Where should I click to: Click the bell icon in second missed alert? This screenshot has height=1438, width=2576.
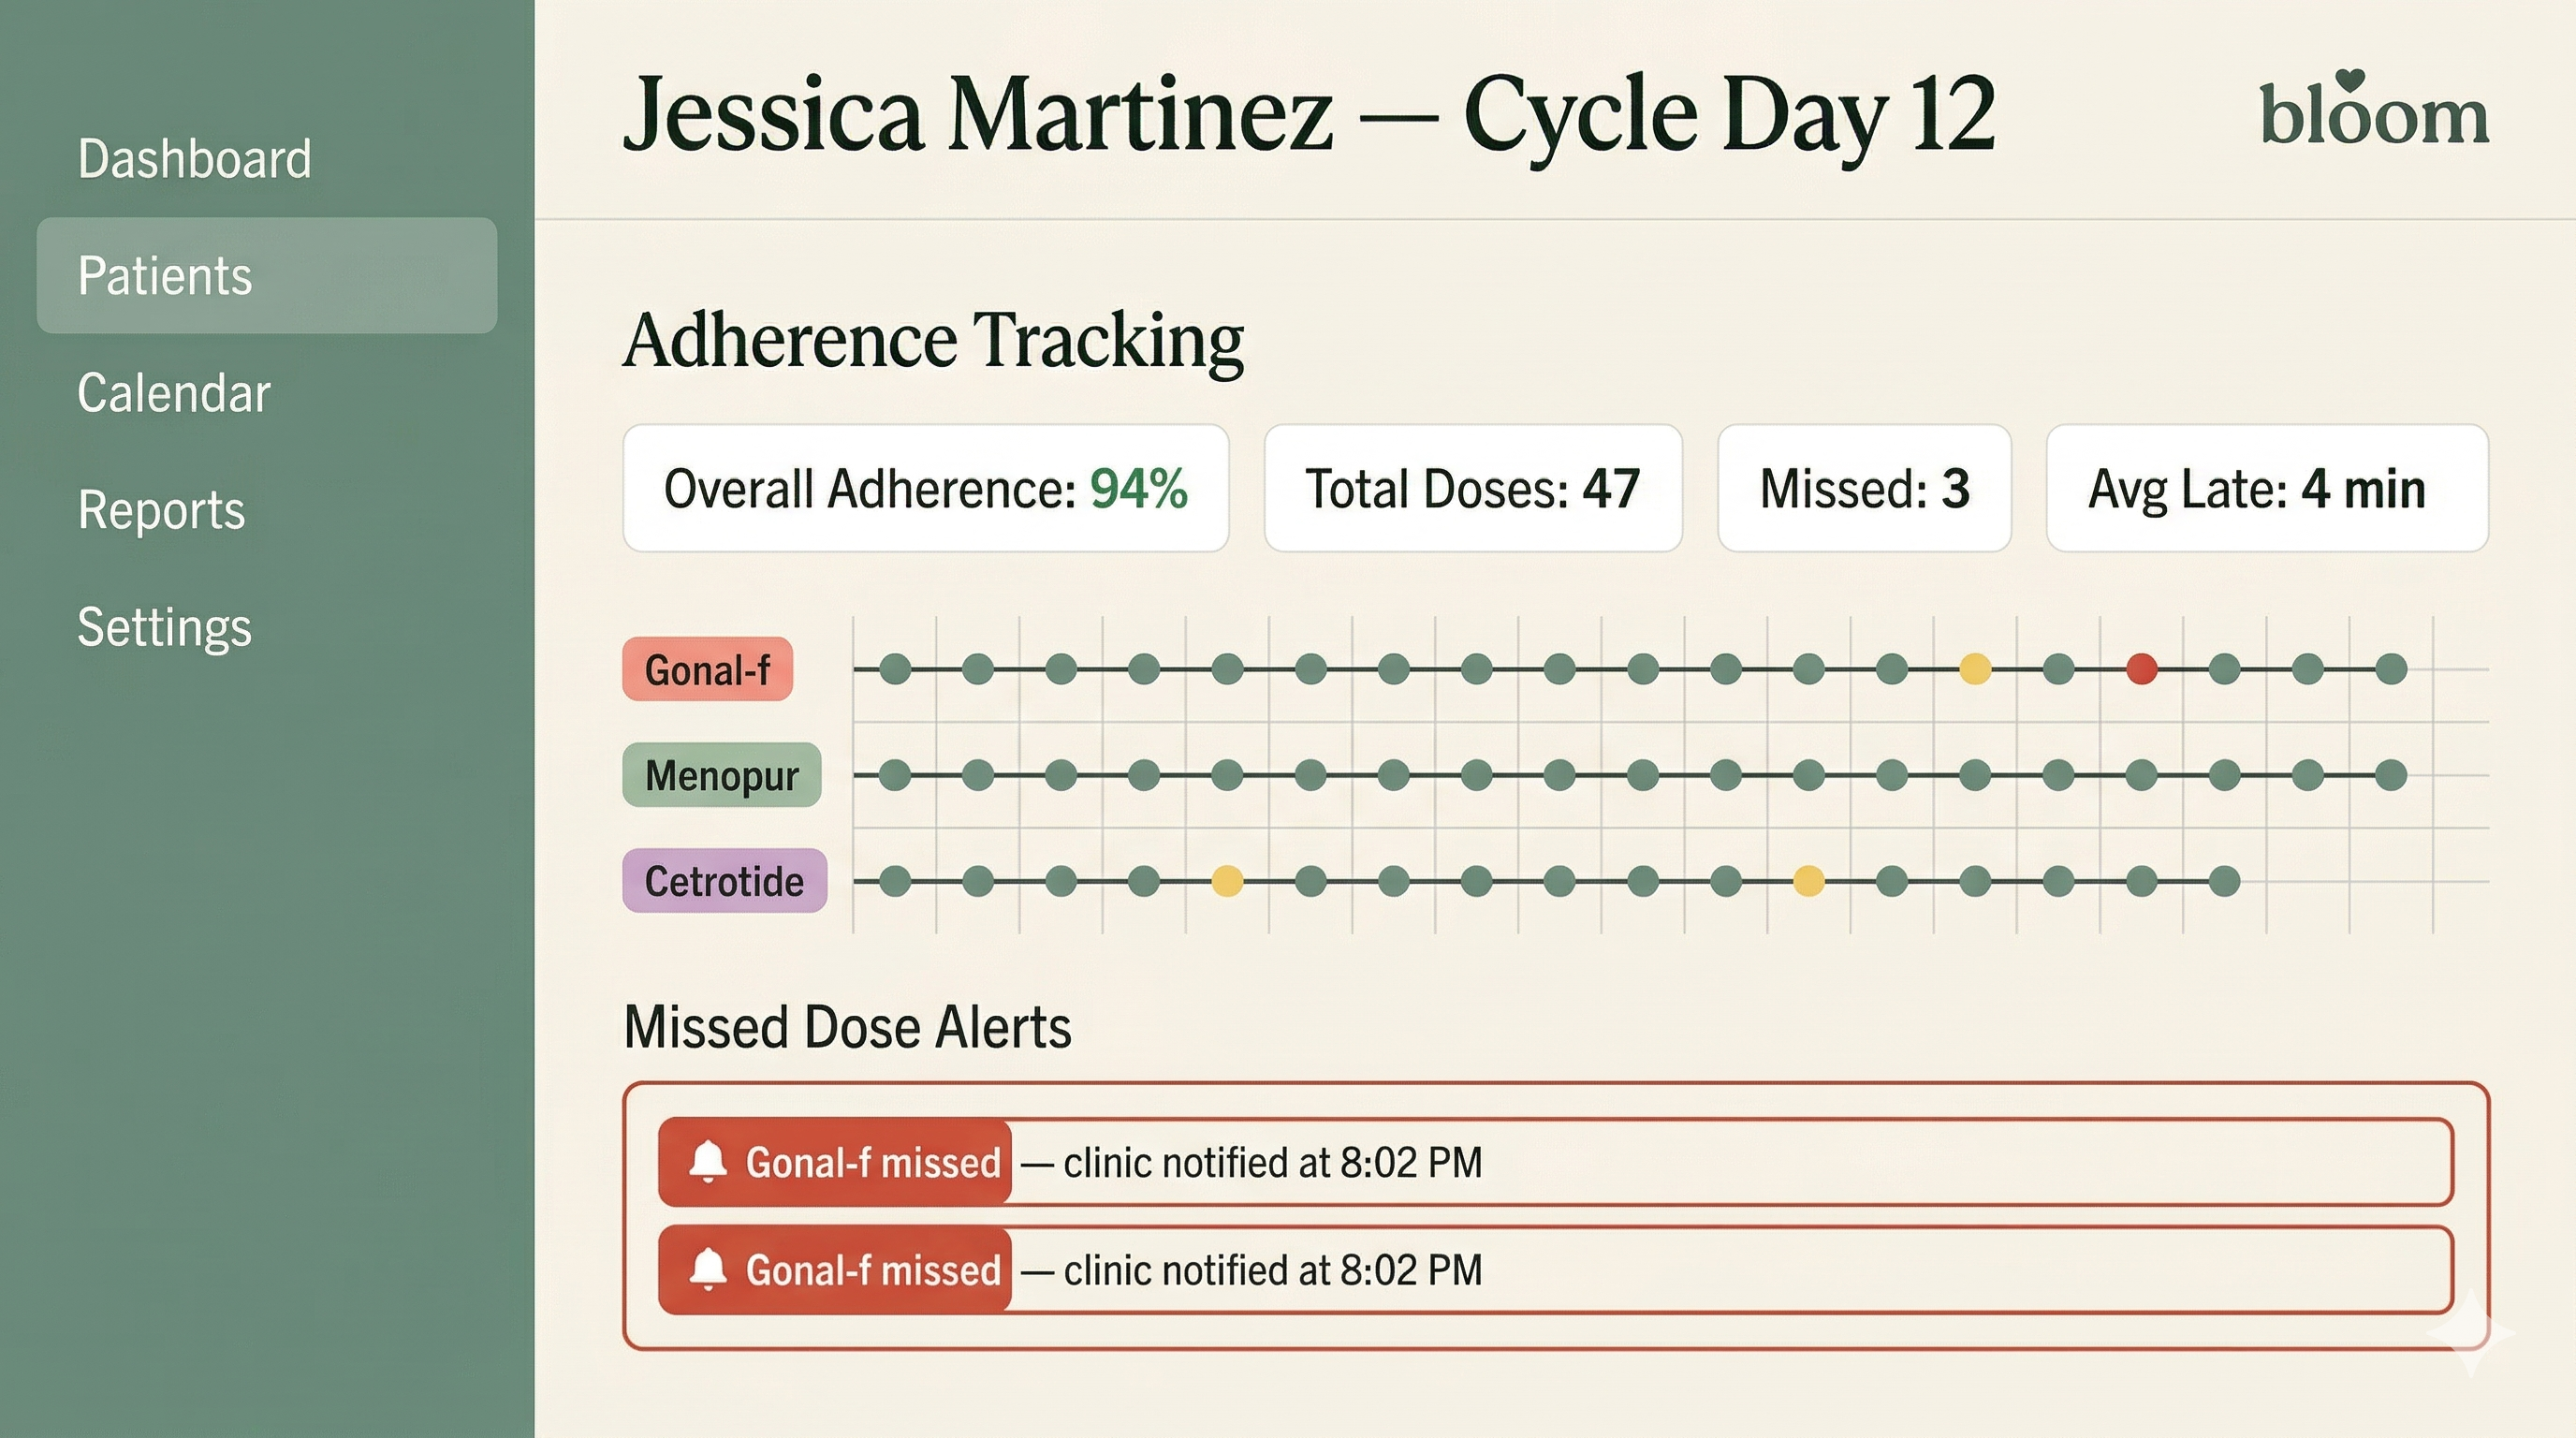[708, 1269]
